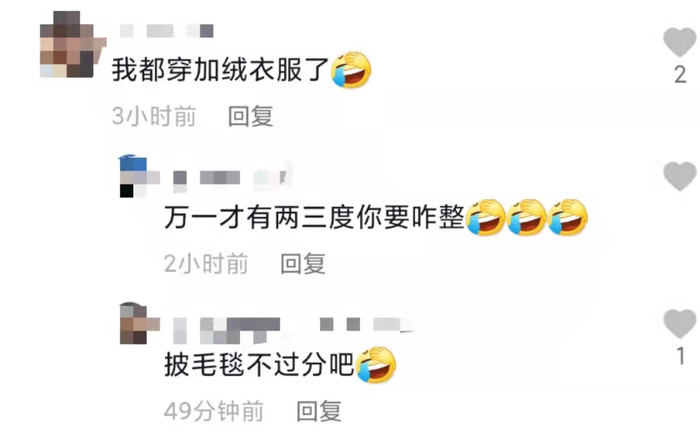700x442 pixels.
Task: Select the comment text '我都穿加绒衣服了'
Action: (x=221, y=70)
